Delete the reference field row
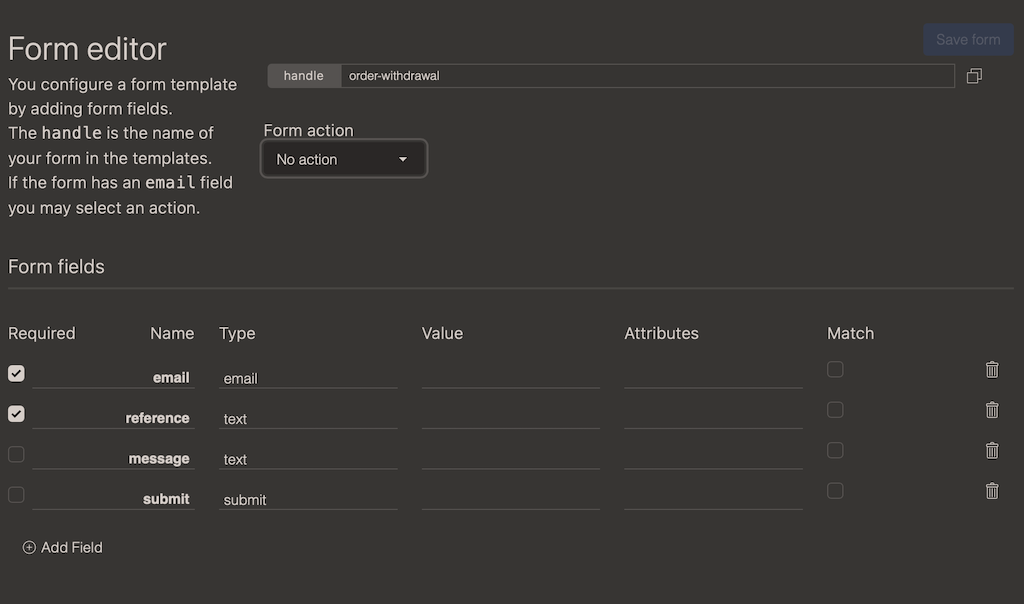The image size is (1024, 604). tap(992, 410)
